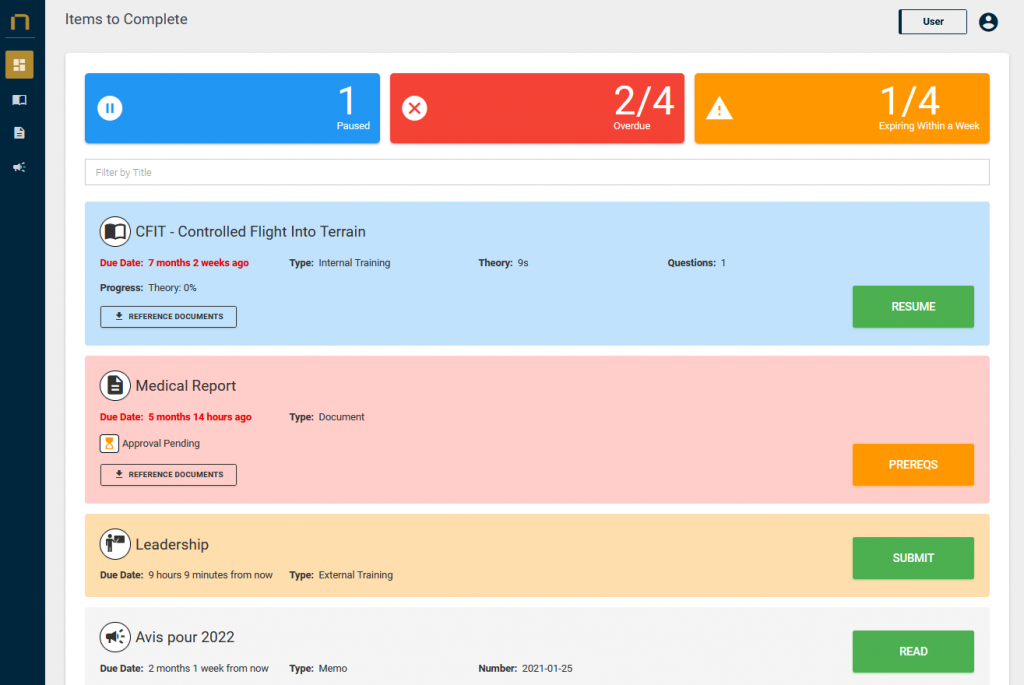
Task: Open the dashboard grid icon in sidebar
Action: click(x=20, y=65)
